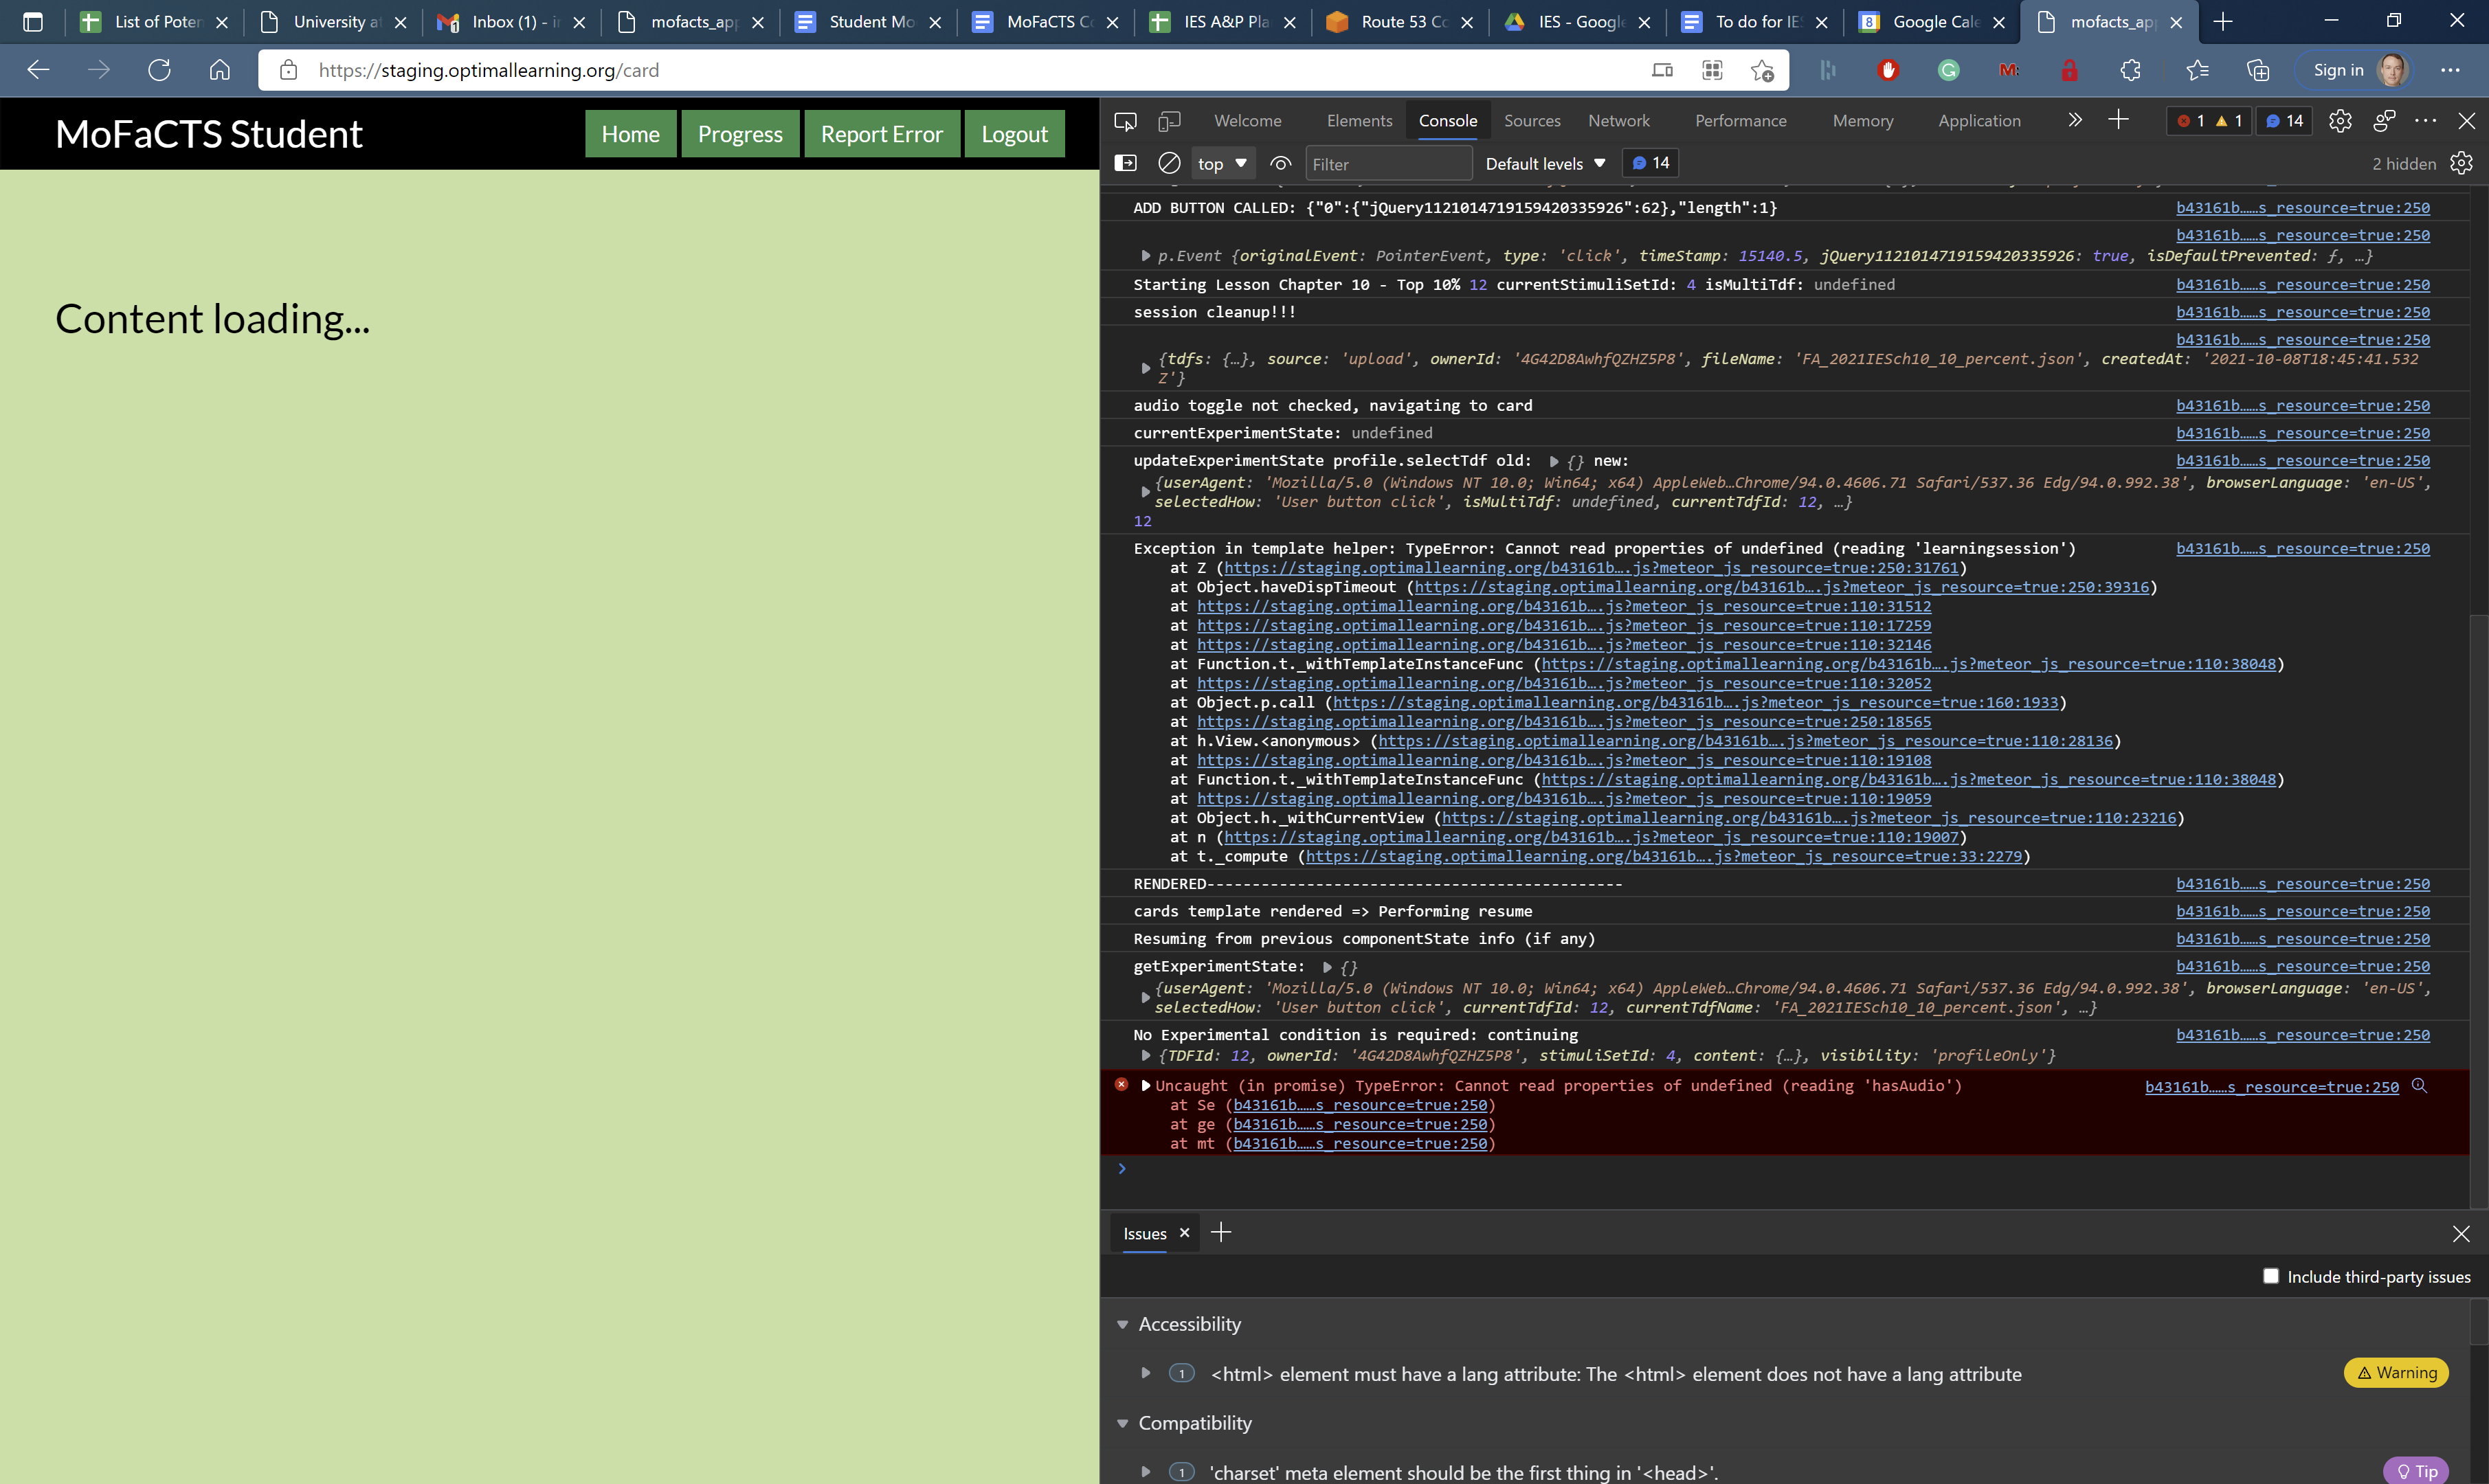Viewport: 2489px width, 1484px height.
Task: Open the AdBlock extension icon
Action: (x=1888, y=70)
